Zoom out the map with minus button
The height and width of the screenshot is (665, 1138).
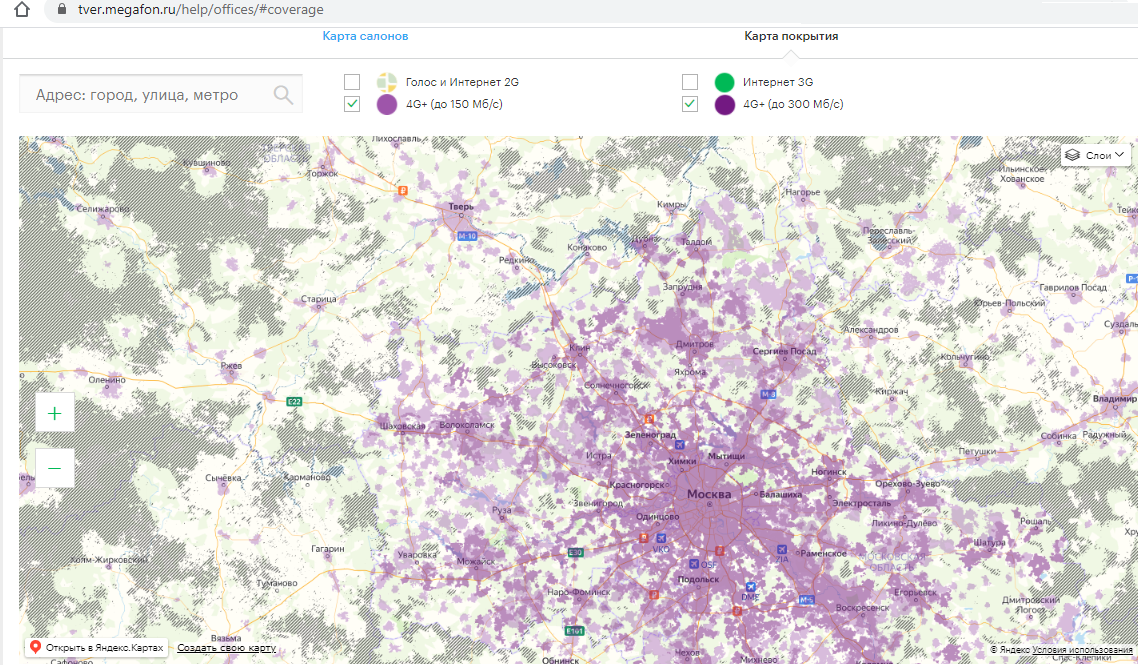click(x=55, y=468)
